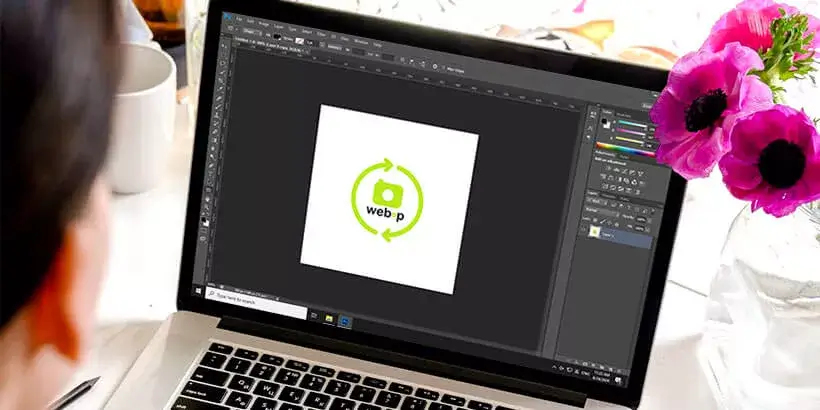Open the Layer menu
The width and height of the screenshot is (820, 410).
tap(279, 27)
